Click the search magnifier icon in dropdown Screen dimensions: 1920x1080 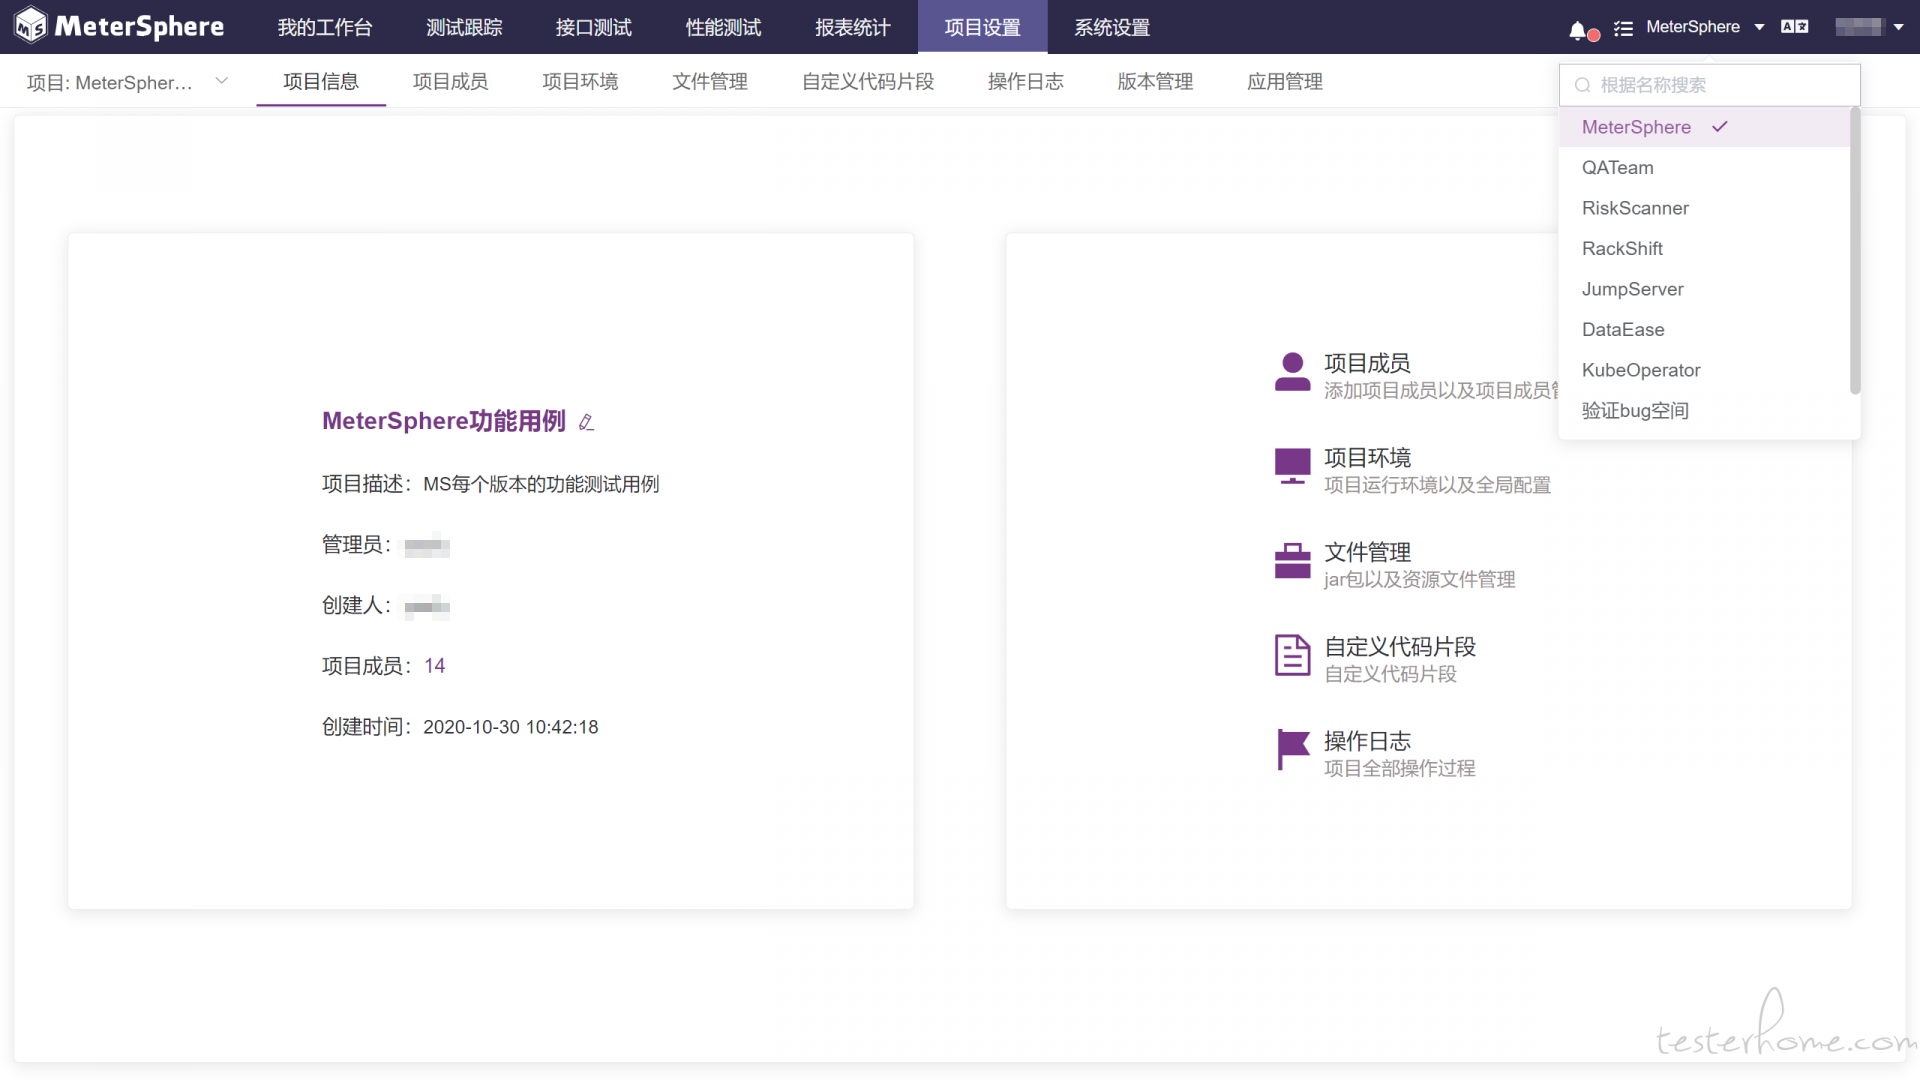coord(1582,85)
